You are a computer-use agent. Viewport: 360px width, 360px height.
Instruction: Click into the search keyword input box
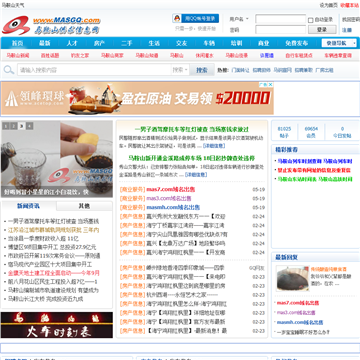click(x=94, y=70)
